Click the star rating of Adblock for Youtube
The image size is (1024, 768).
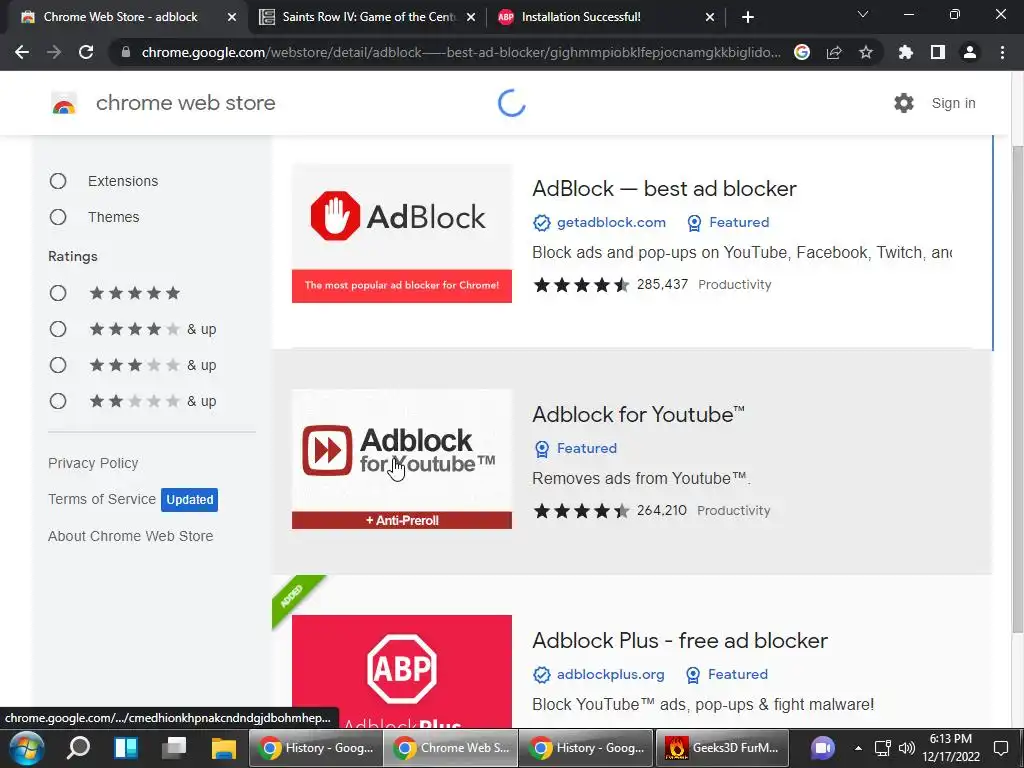[581, 511]
